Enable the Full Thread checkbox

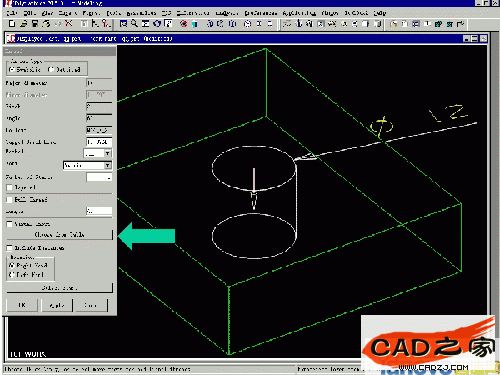[10, 200]
